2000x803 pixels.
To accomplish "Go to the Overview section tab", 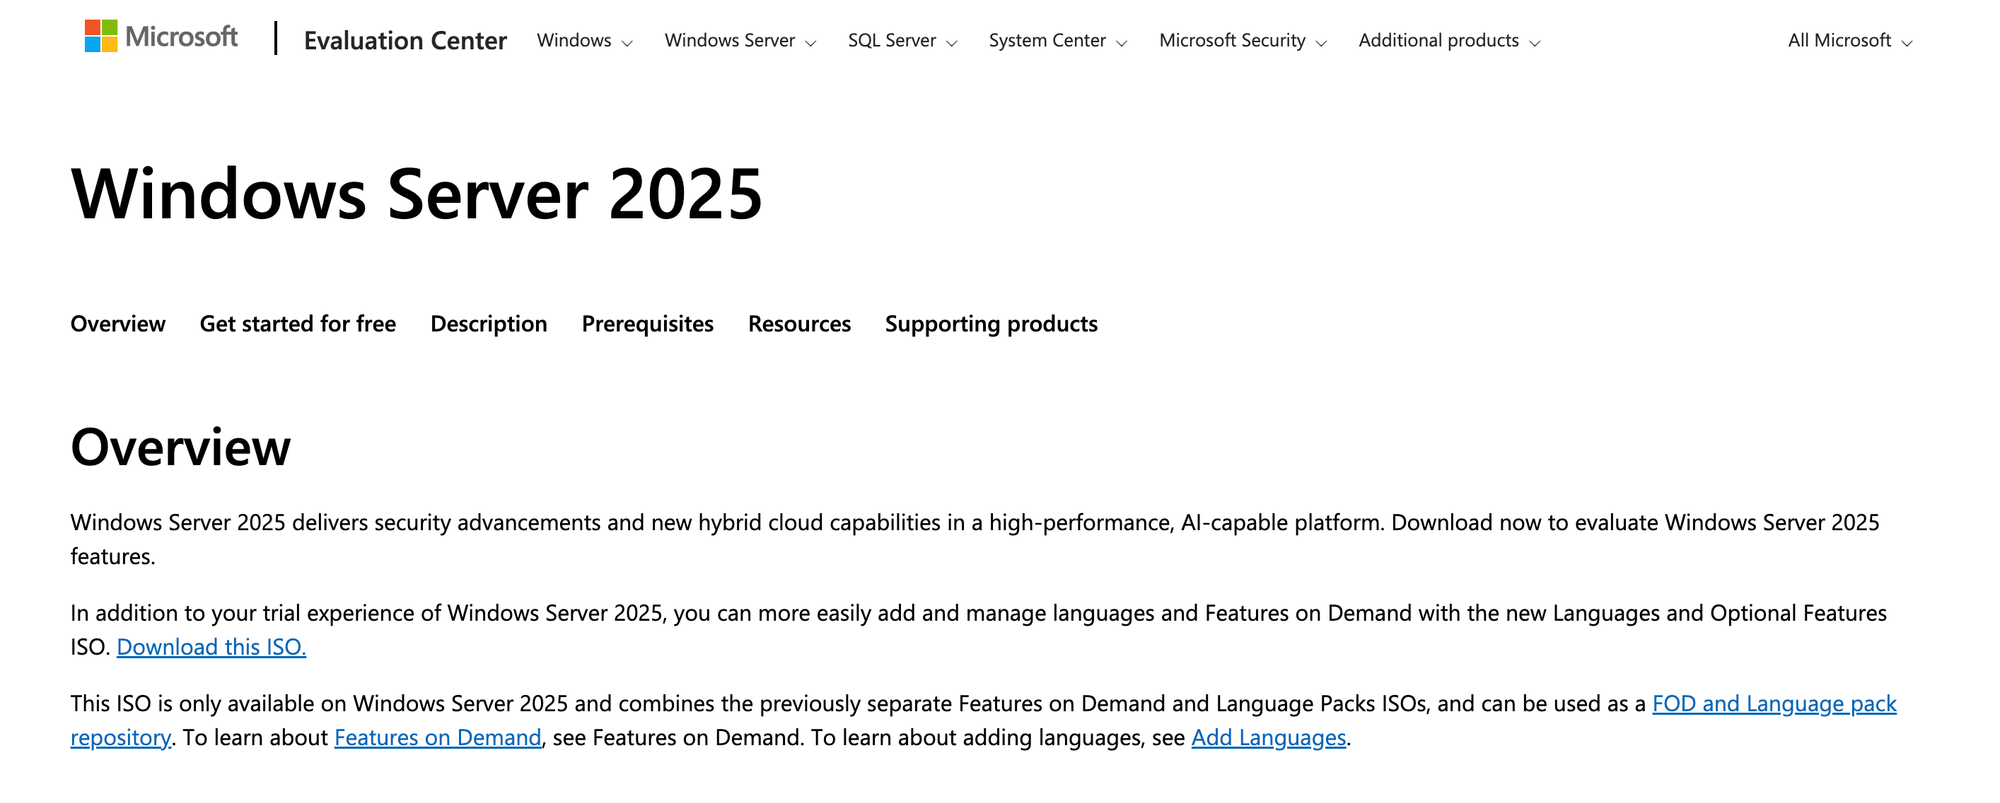I will click(x=118, y=324).
